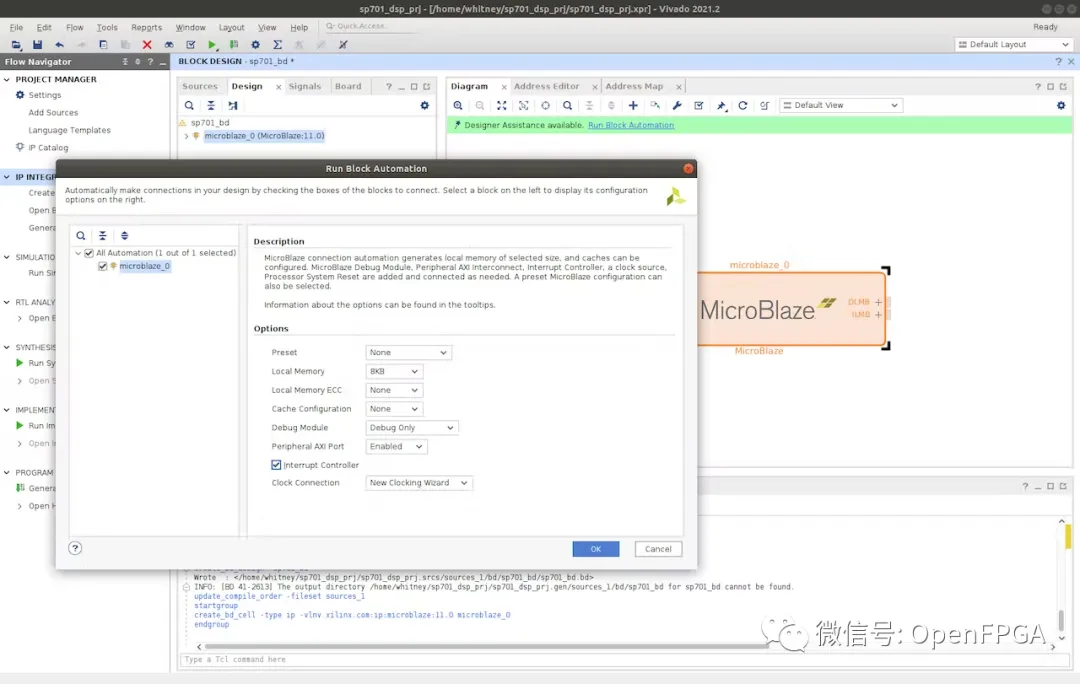The width and height of the screenshot is (1080, 684).
Task: Click the help question mark in dialog
Action: pyautogui.click(x=75, y=548)
